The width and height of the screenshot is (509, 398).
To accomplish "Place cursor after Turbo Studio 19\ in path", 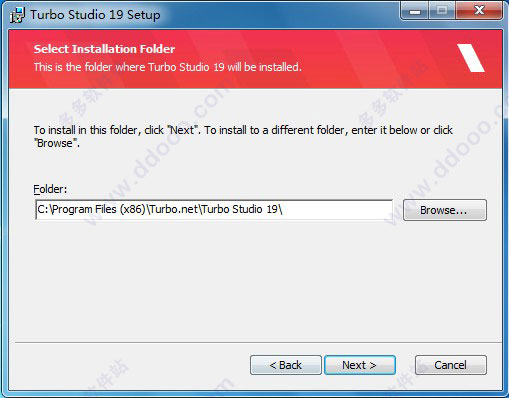I will pyautogui.click(x=283, y=210).
